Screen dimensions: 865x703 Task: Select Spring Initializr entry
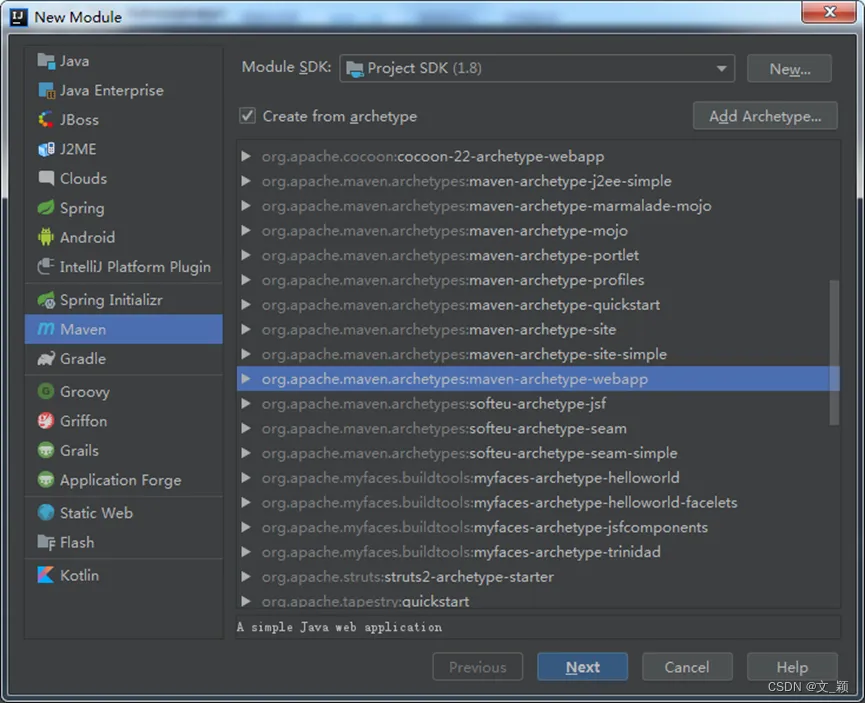pos(124,300)
